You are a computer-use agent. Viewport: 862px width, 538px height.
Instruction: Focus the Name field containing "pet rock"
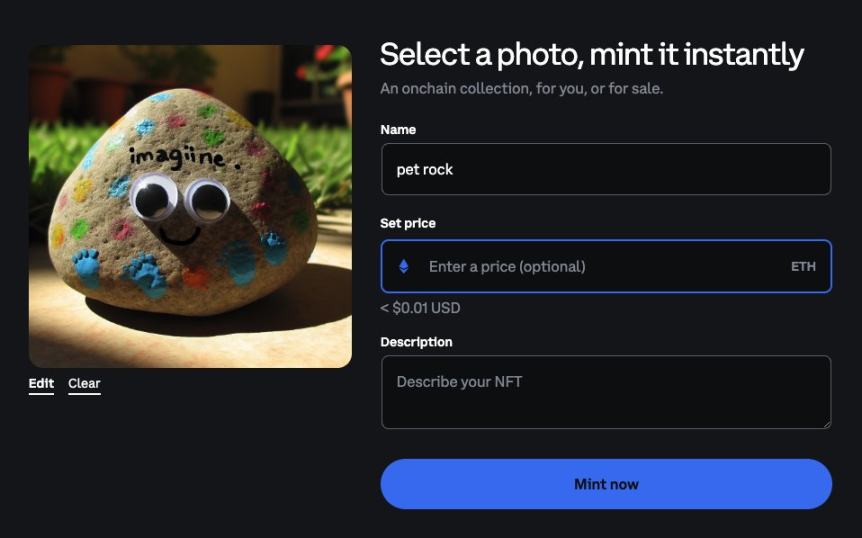(x=605, y=169)
